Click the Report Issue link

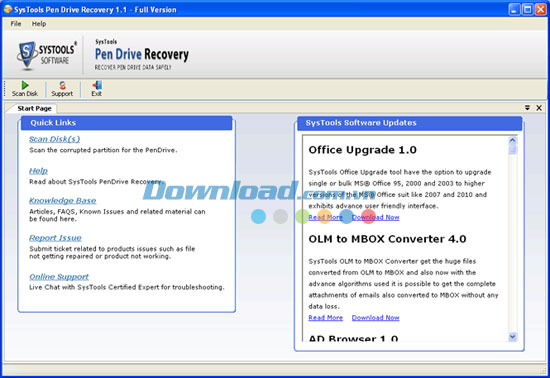[55, 238]
